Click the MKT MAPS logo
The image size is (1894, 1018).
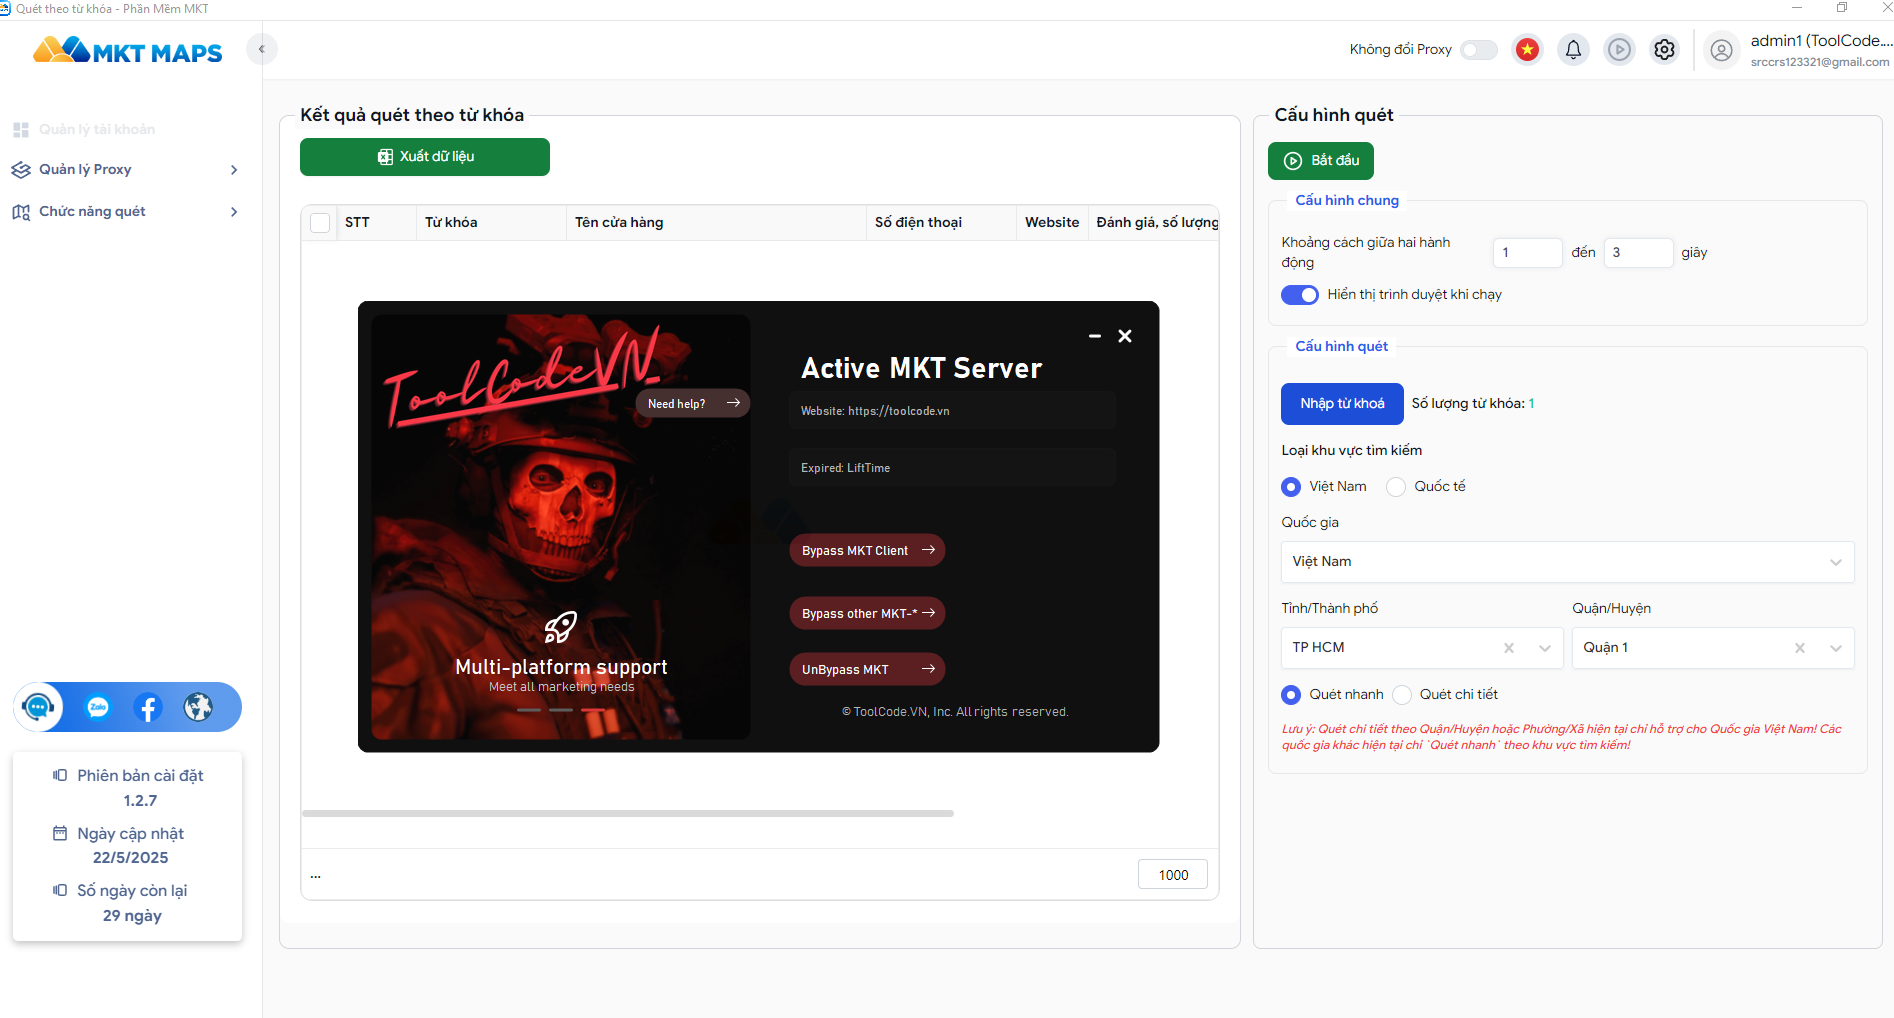[128, 51]
